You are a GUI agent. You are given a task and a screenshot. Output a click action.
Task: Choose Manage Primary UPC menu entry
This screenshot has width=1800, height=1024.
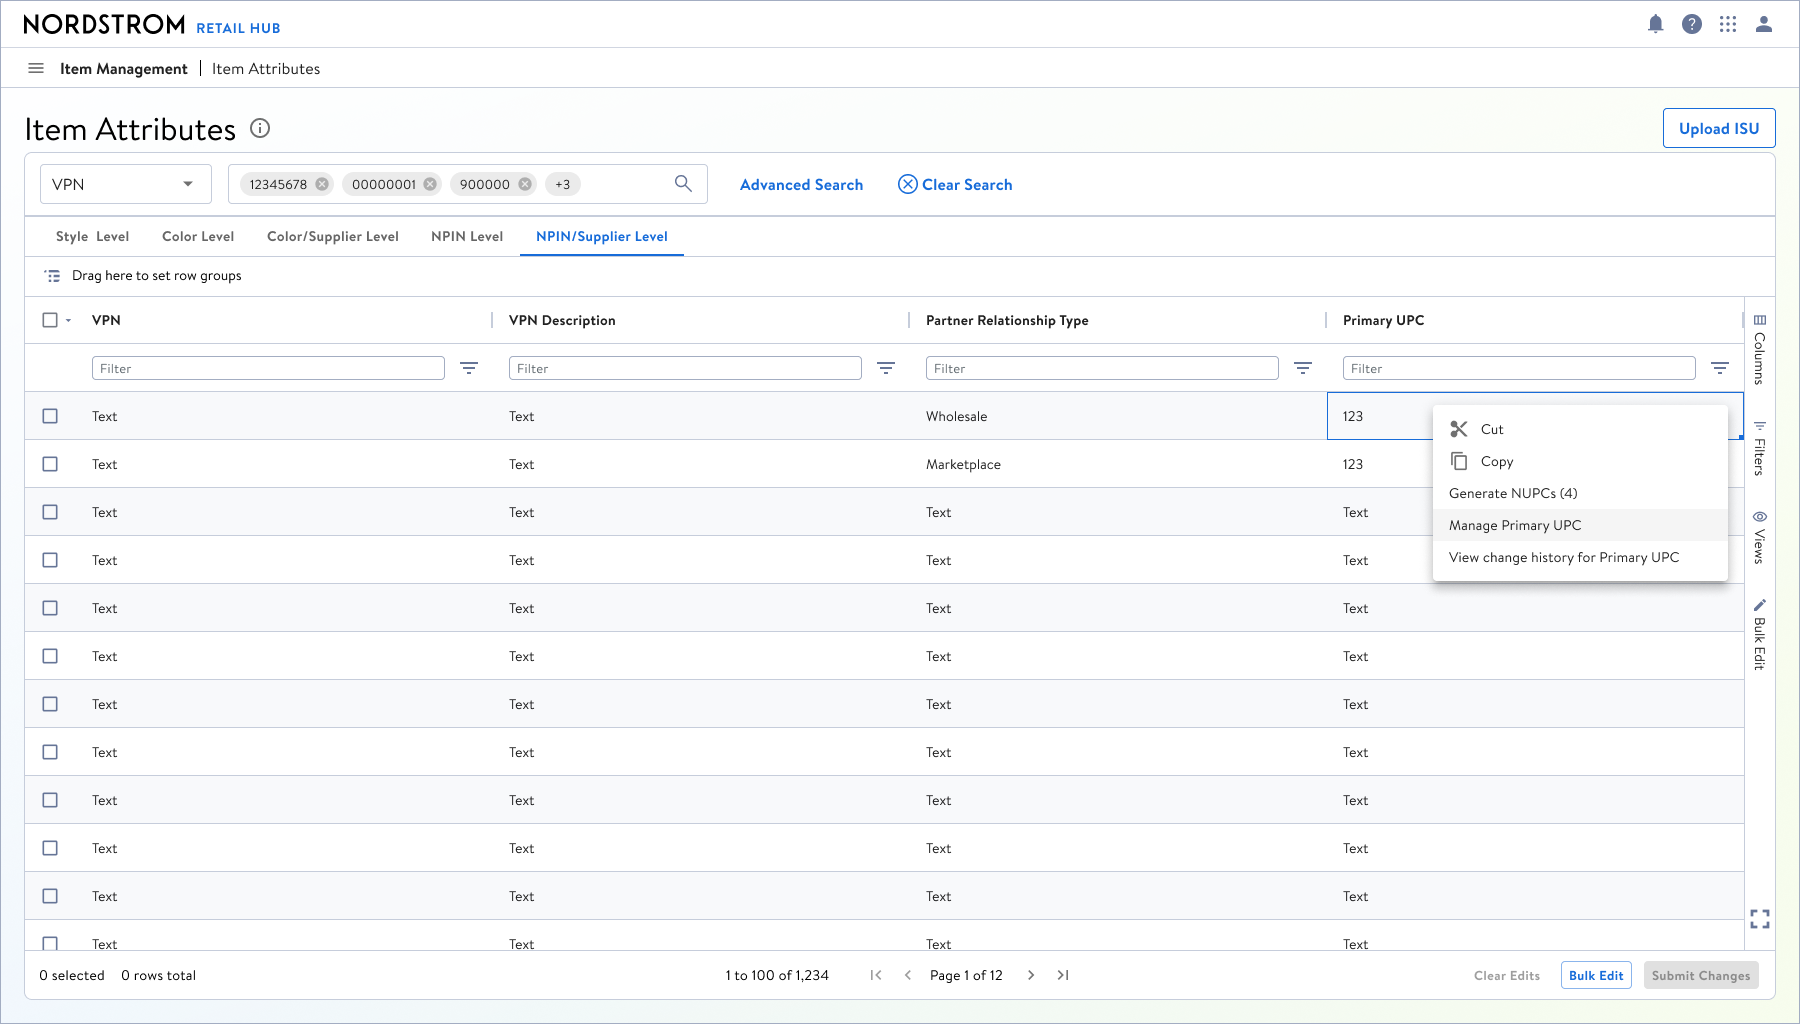[x=1580, y=525]
